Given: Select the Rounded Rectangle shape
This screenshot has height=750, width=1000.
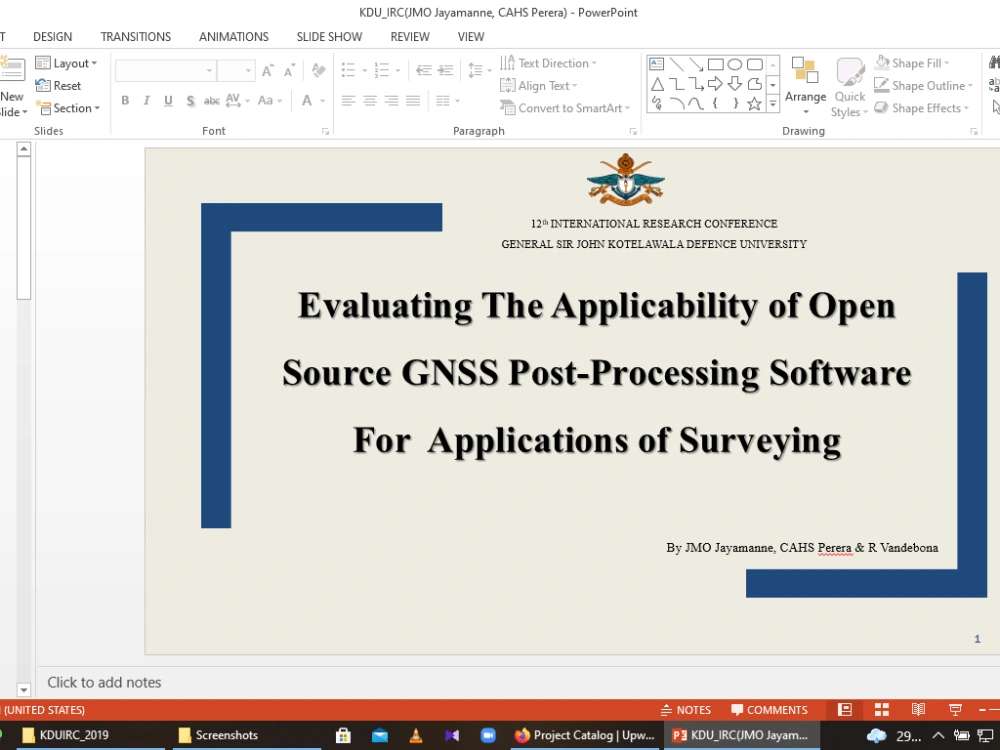Looking at the screenshot, I should (754, 64).
